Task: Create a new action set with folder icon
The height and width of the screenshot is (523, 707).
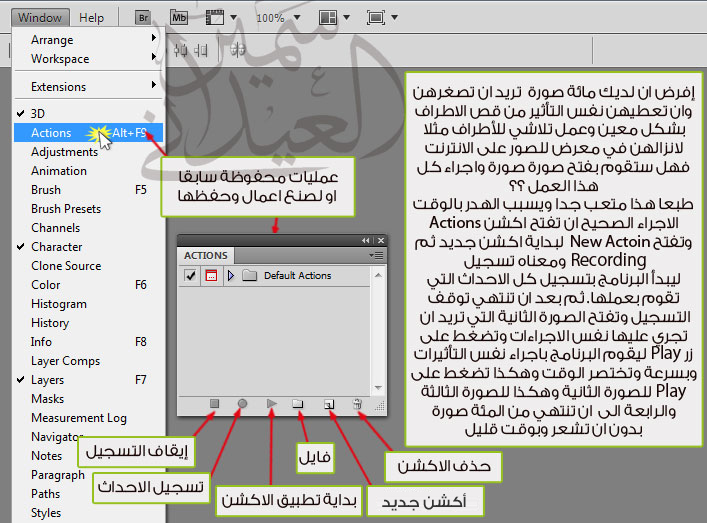Action: coord(297,403)
